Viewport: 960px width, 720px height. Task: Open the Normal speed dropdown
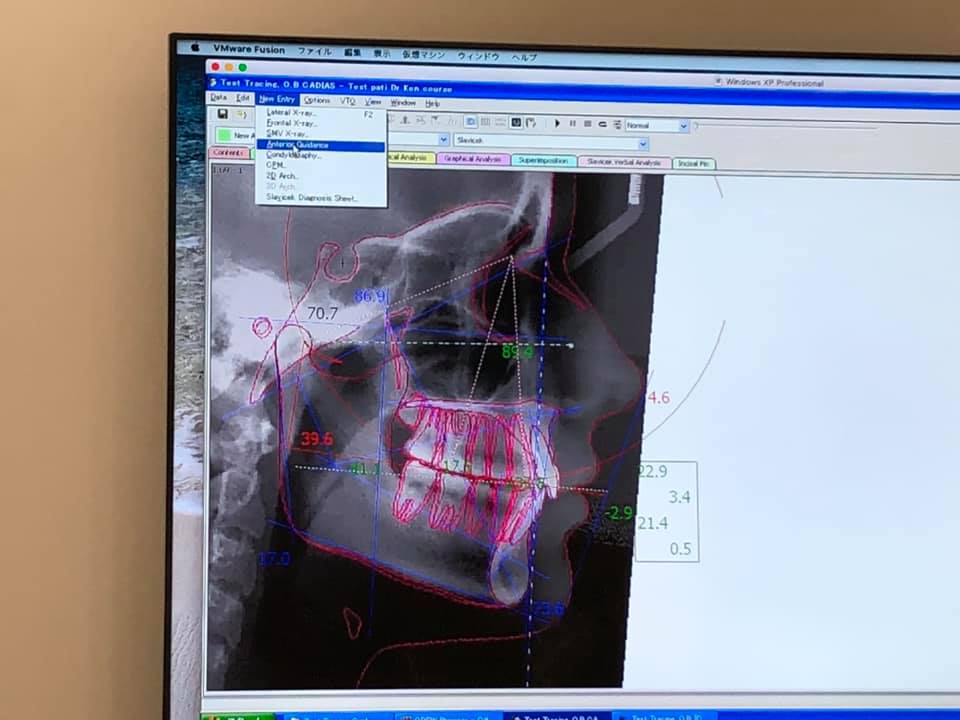point(683,126)
